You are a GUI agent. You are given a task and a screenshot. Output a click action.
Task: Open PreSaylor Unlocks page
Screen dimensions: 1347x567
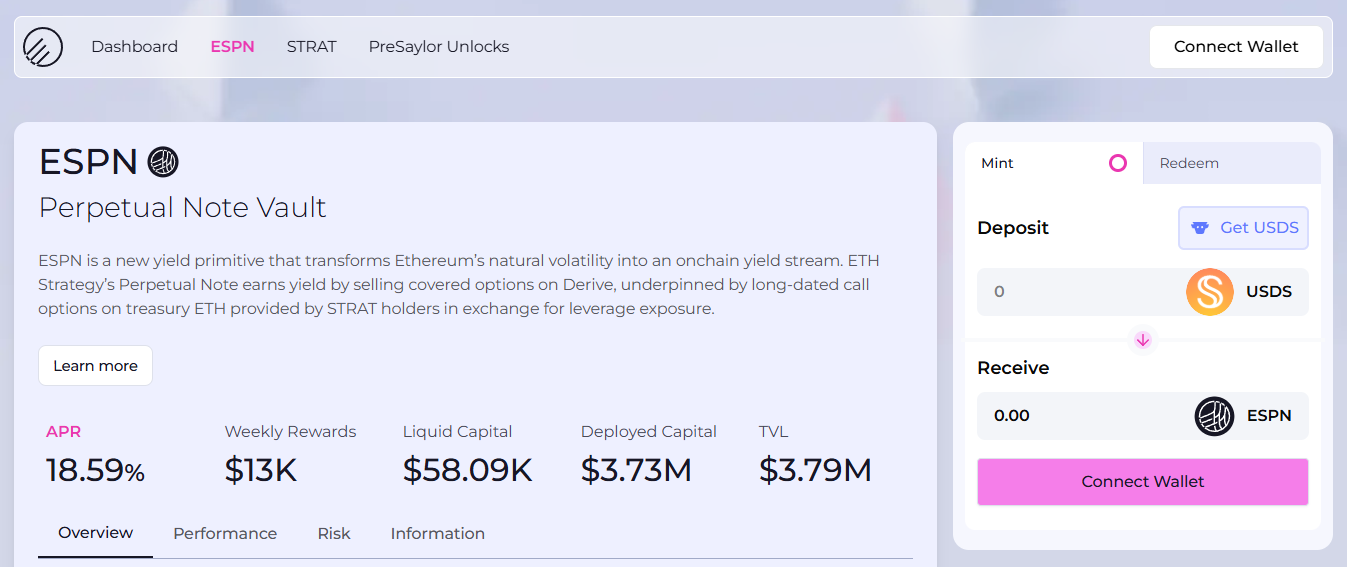coord(438,47)
